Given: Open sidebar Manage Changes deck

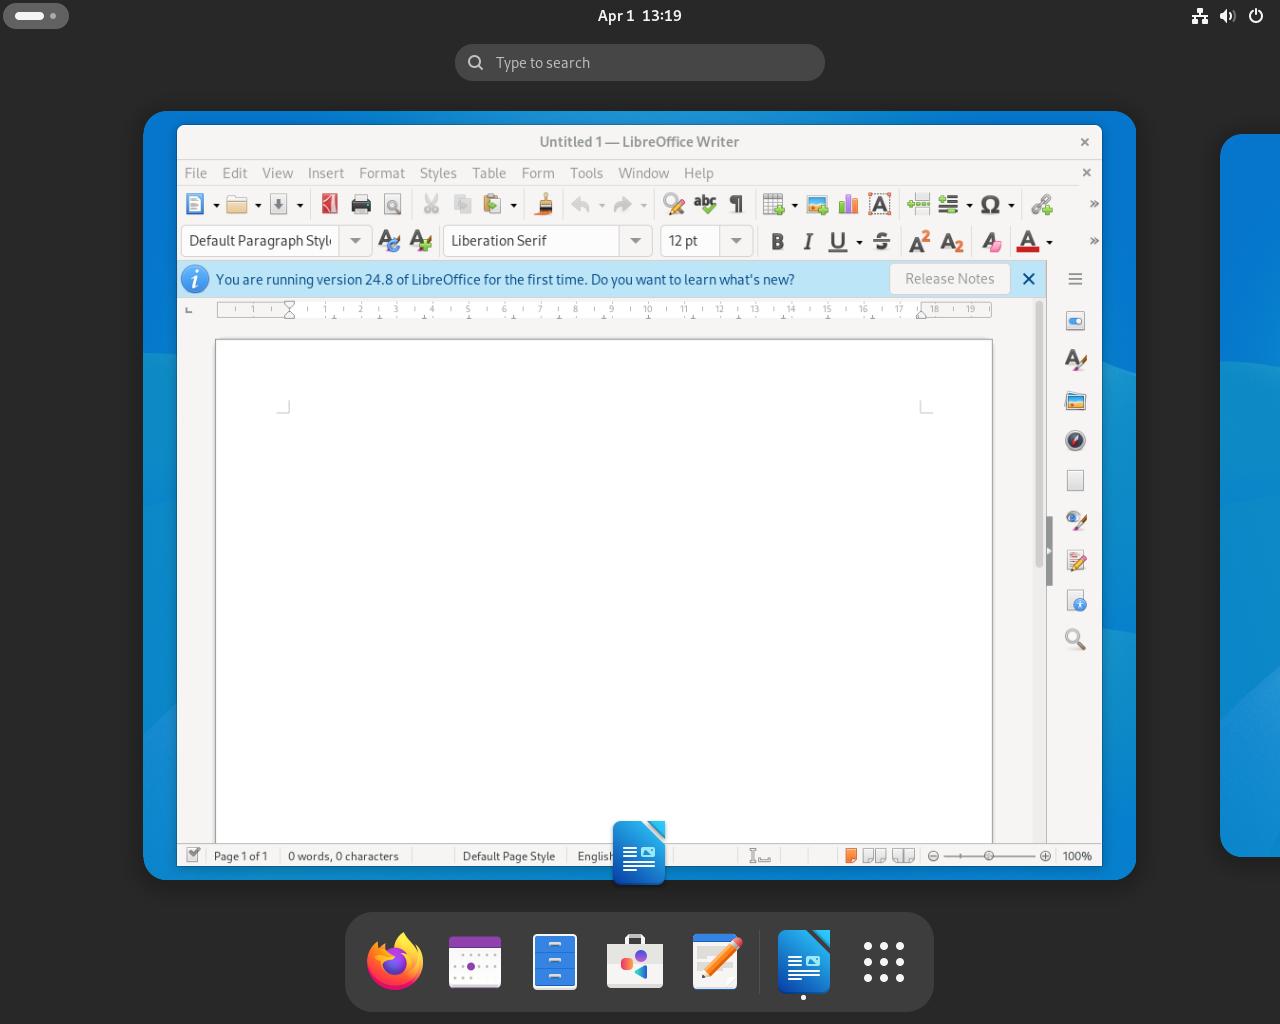Looking at the screenshot, I should pos(1075,561).
